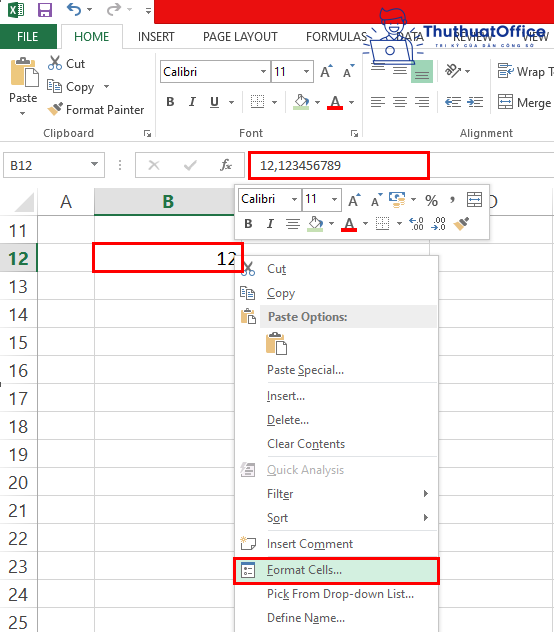Choose Format Cells from context menu
The width and height of the screenshot is (554, 632).
[336, 570]
